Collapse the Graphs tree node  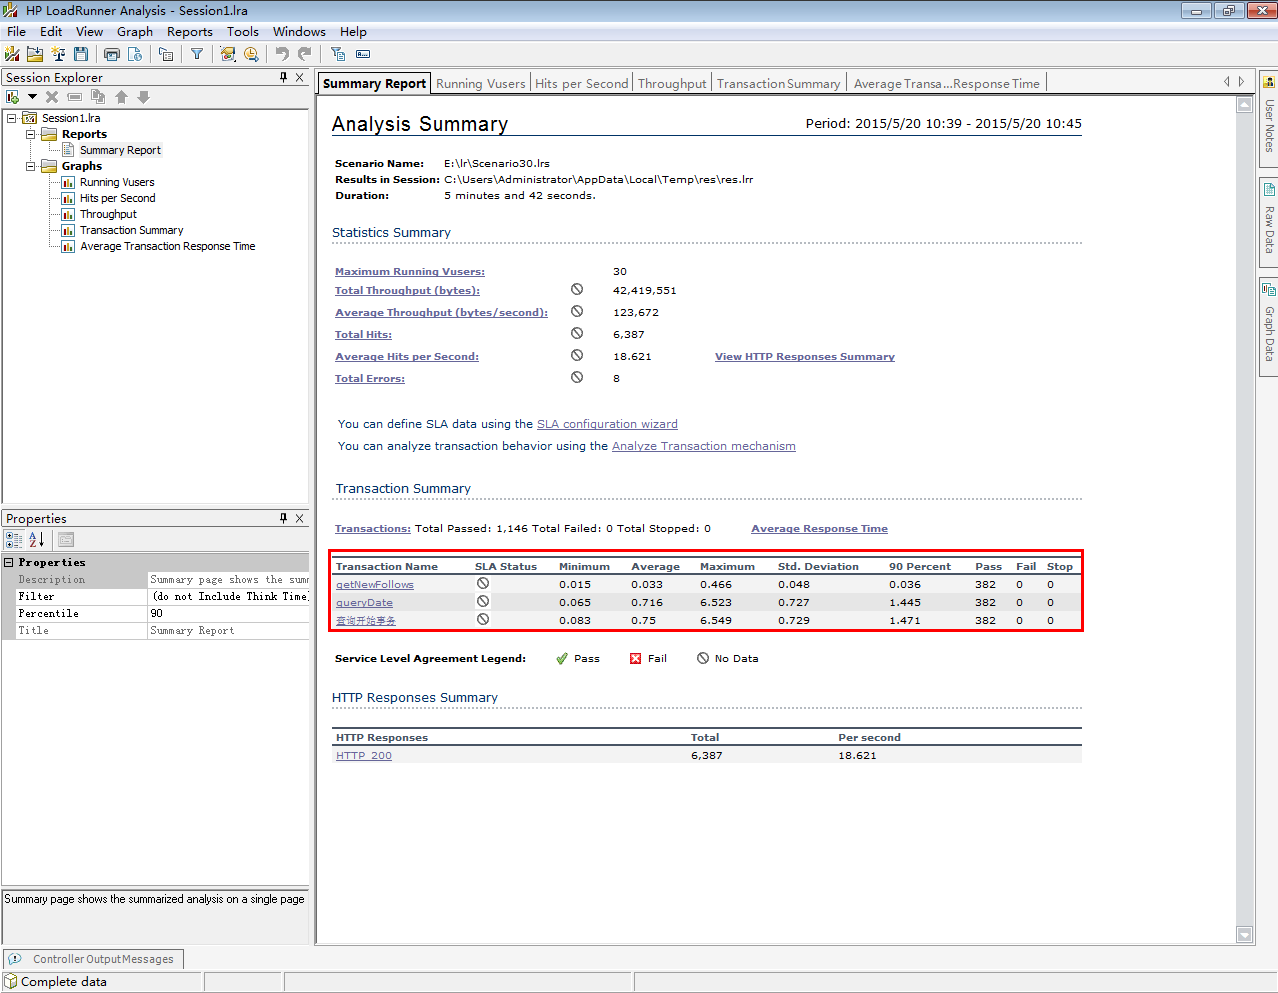(30, 166)
